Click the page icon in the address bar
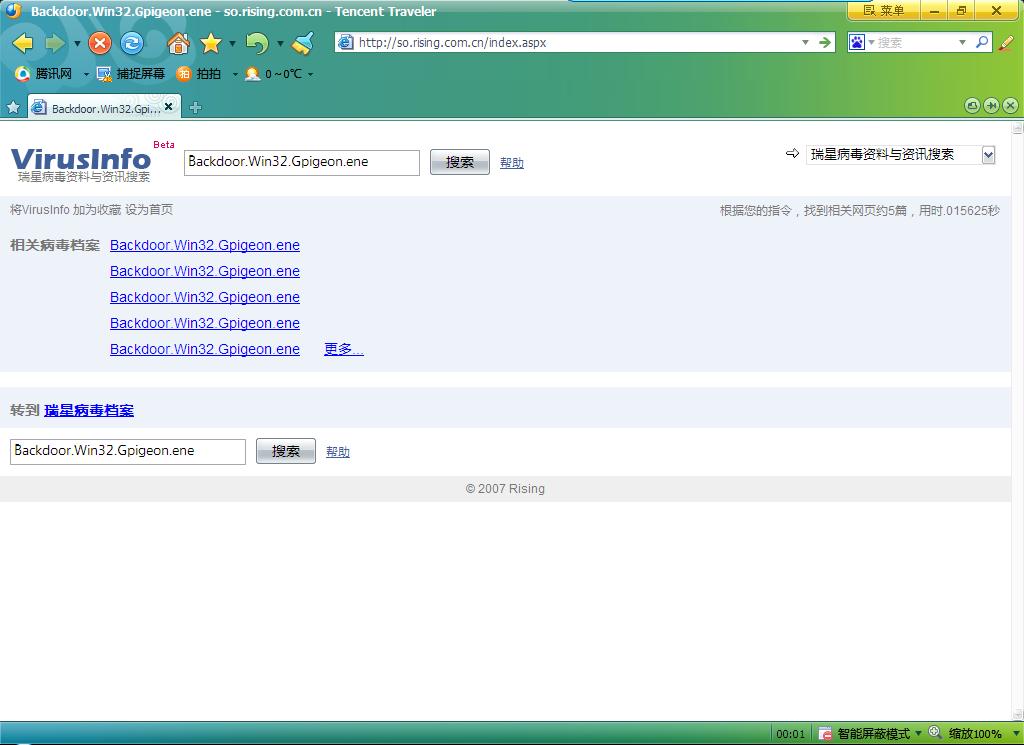 pyautogui.click(x=345, y=42)
